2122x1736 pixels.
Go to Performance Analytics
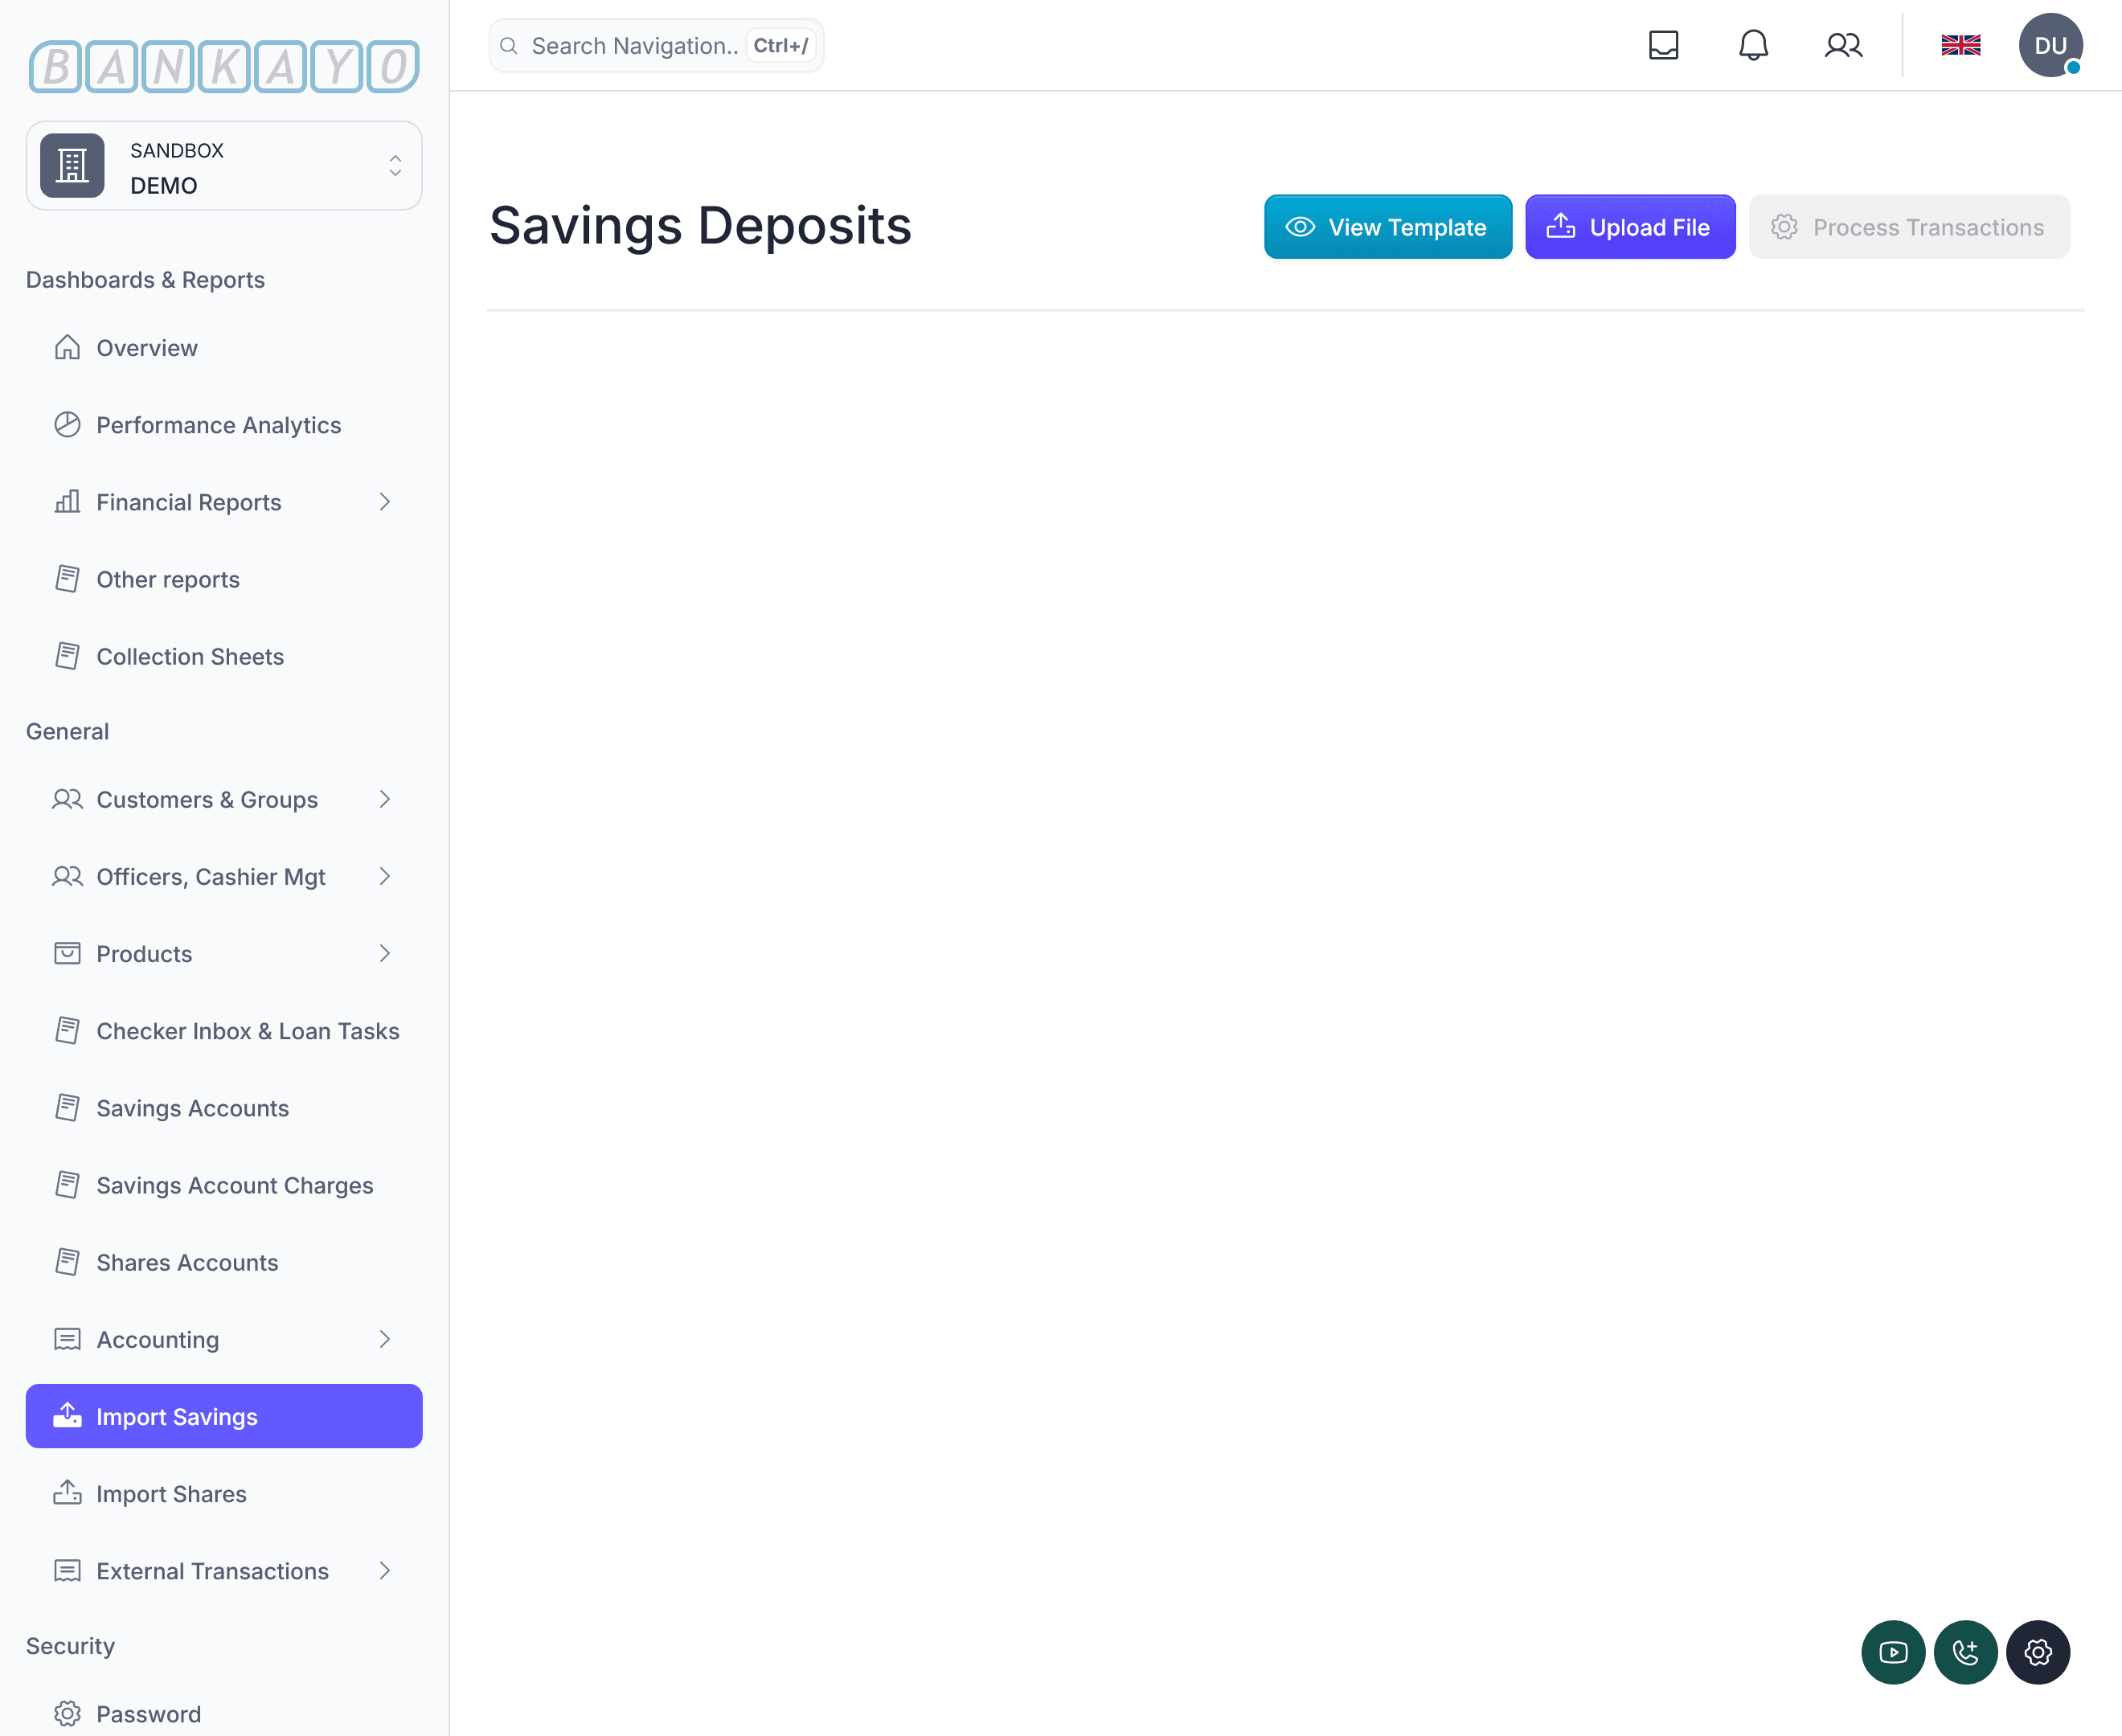(218, 425)
